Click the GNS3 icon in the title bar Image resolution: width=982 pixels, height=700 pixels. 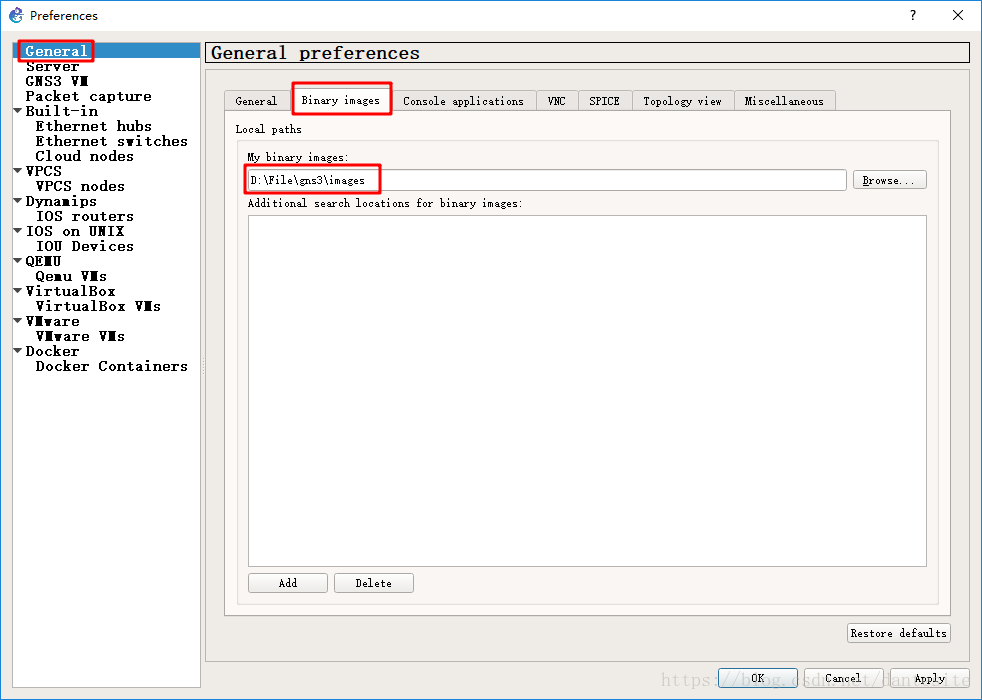point(16,15)
